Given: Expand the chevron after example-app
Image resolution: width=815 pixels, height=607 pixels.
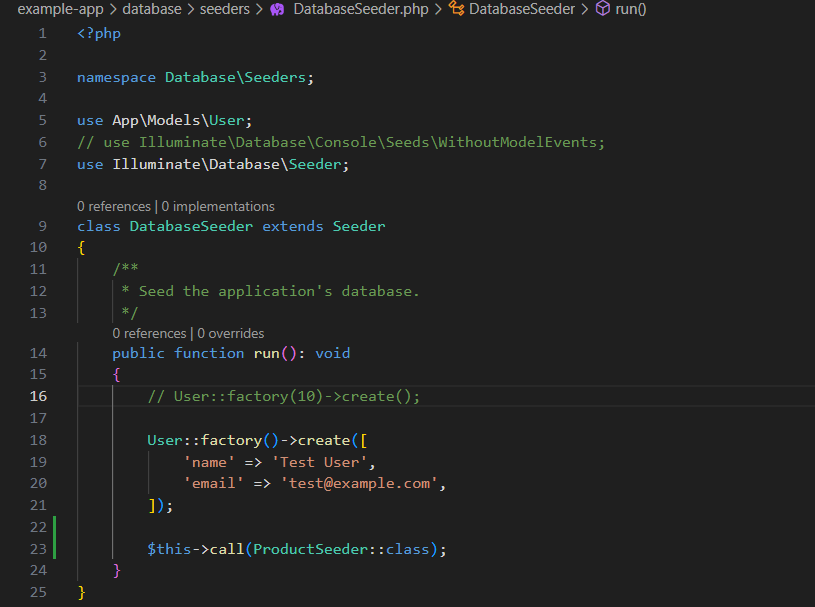Looking at the screenshot, I should click(x=113, y=9).
